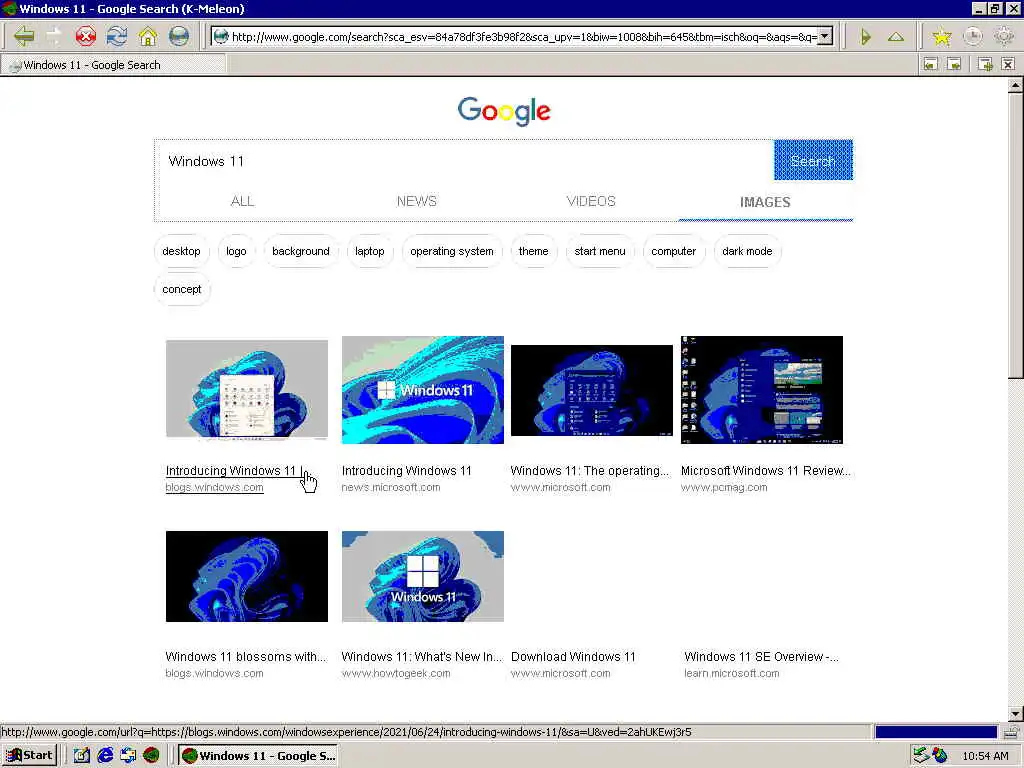Click the scrollbar down arrow
1024x768 pixels.
(1016, 714)
